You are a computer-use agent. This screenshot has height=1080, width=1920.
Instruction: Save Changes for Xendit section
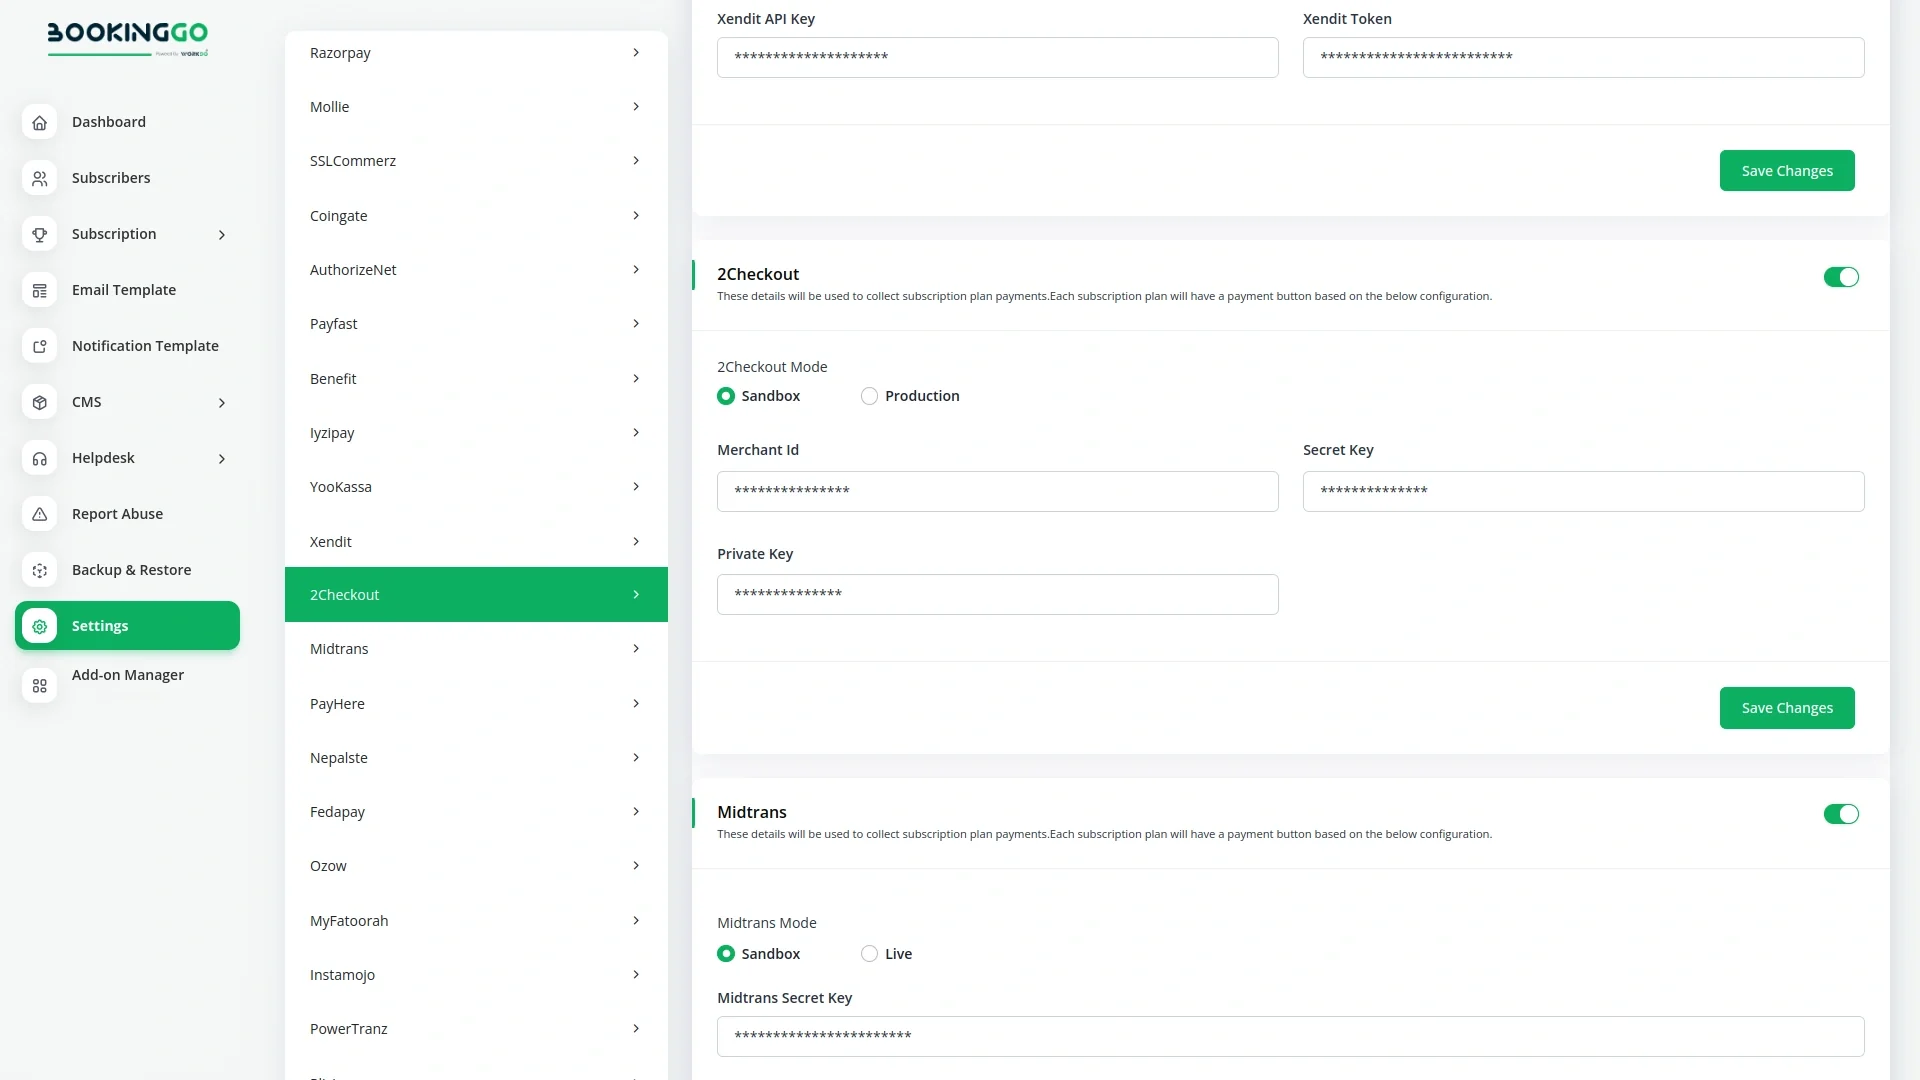coord(1786,171)
